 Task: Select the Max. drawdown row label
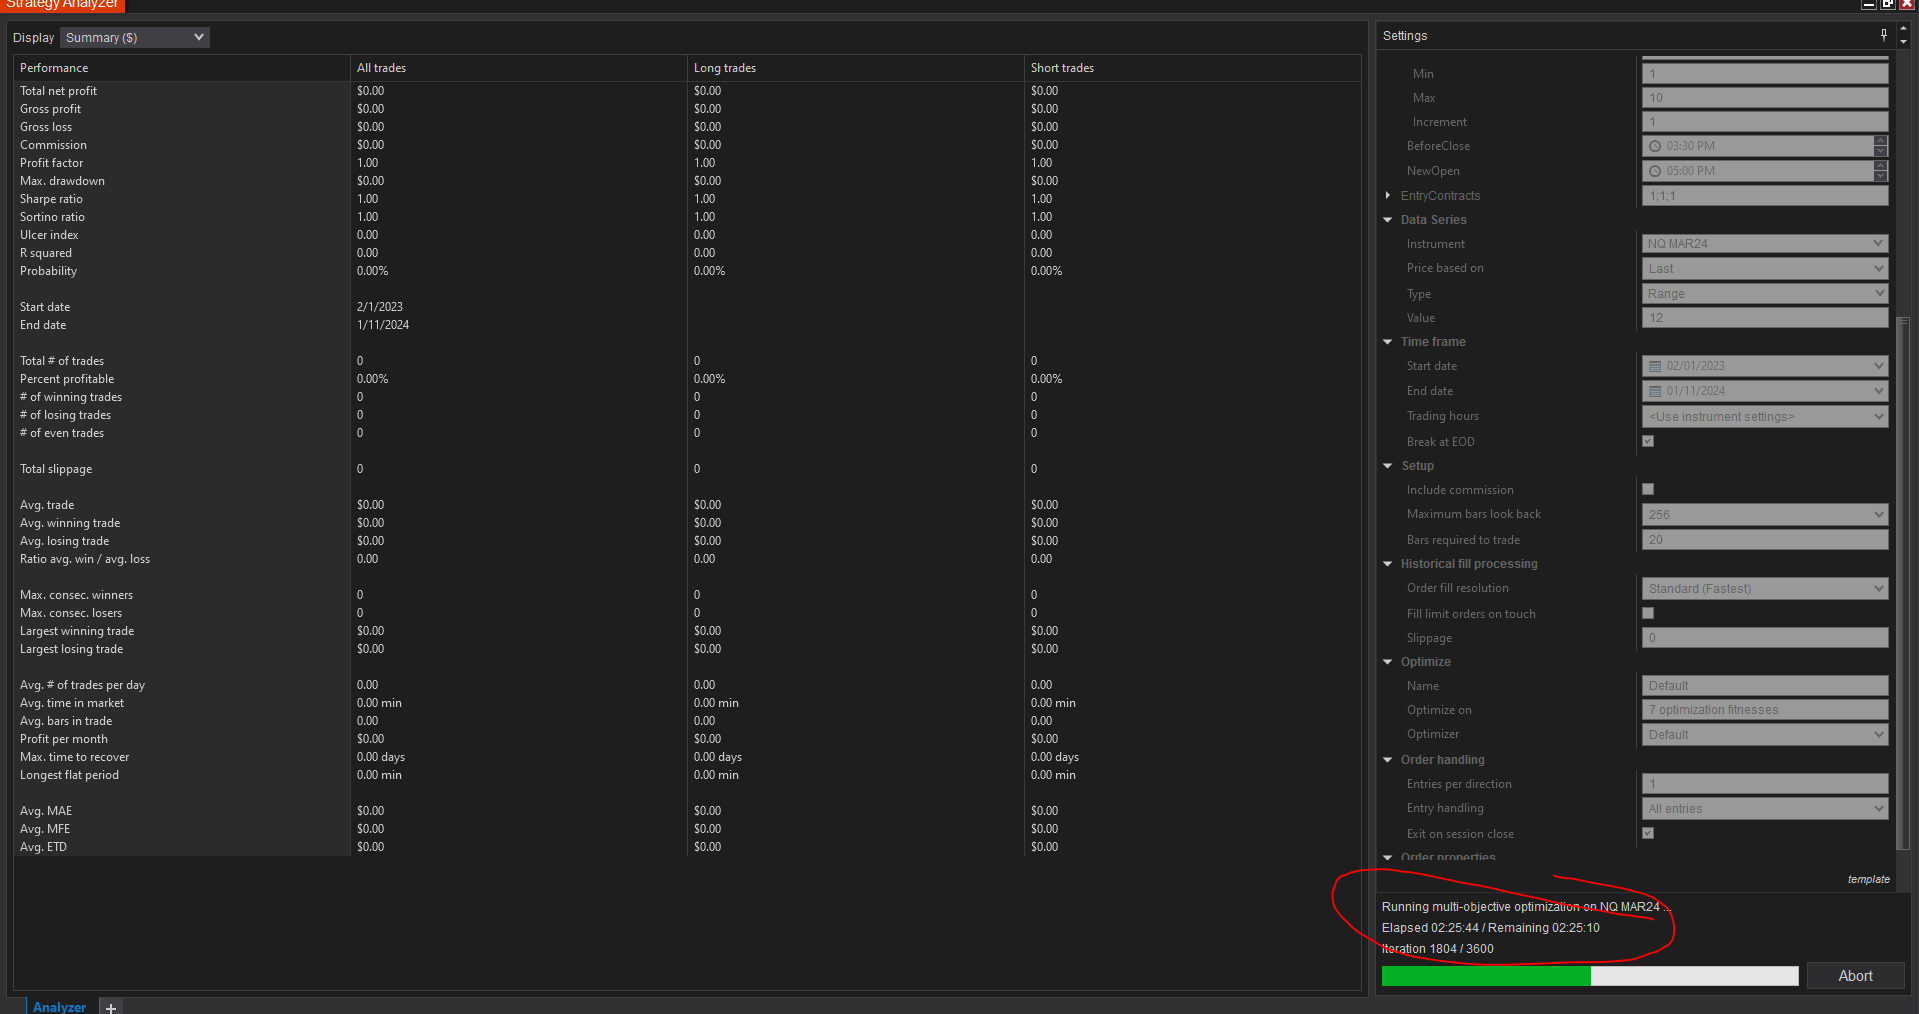point(62,181)
